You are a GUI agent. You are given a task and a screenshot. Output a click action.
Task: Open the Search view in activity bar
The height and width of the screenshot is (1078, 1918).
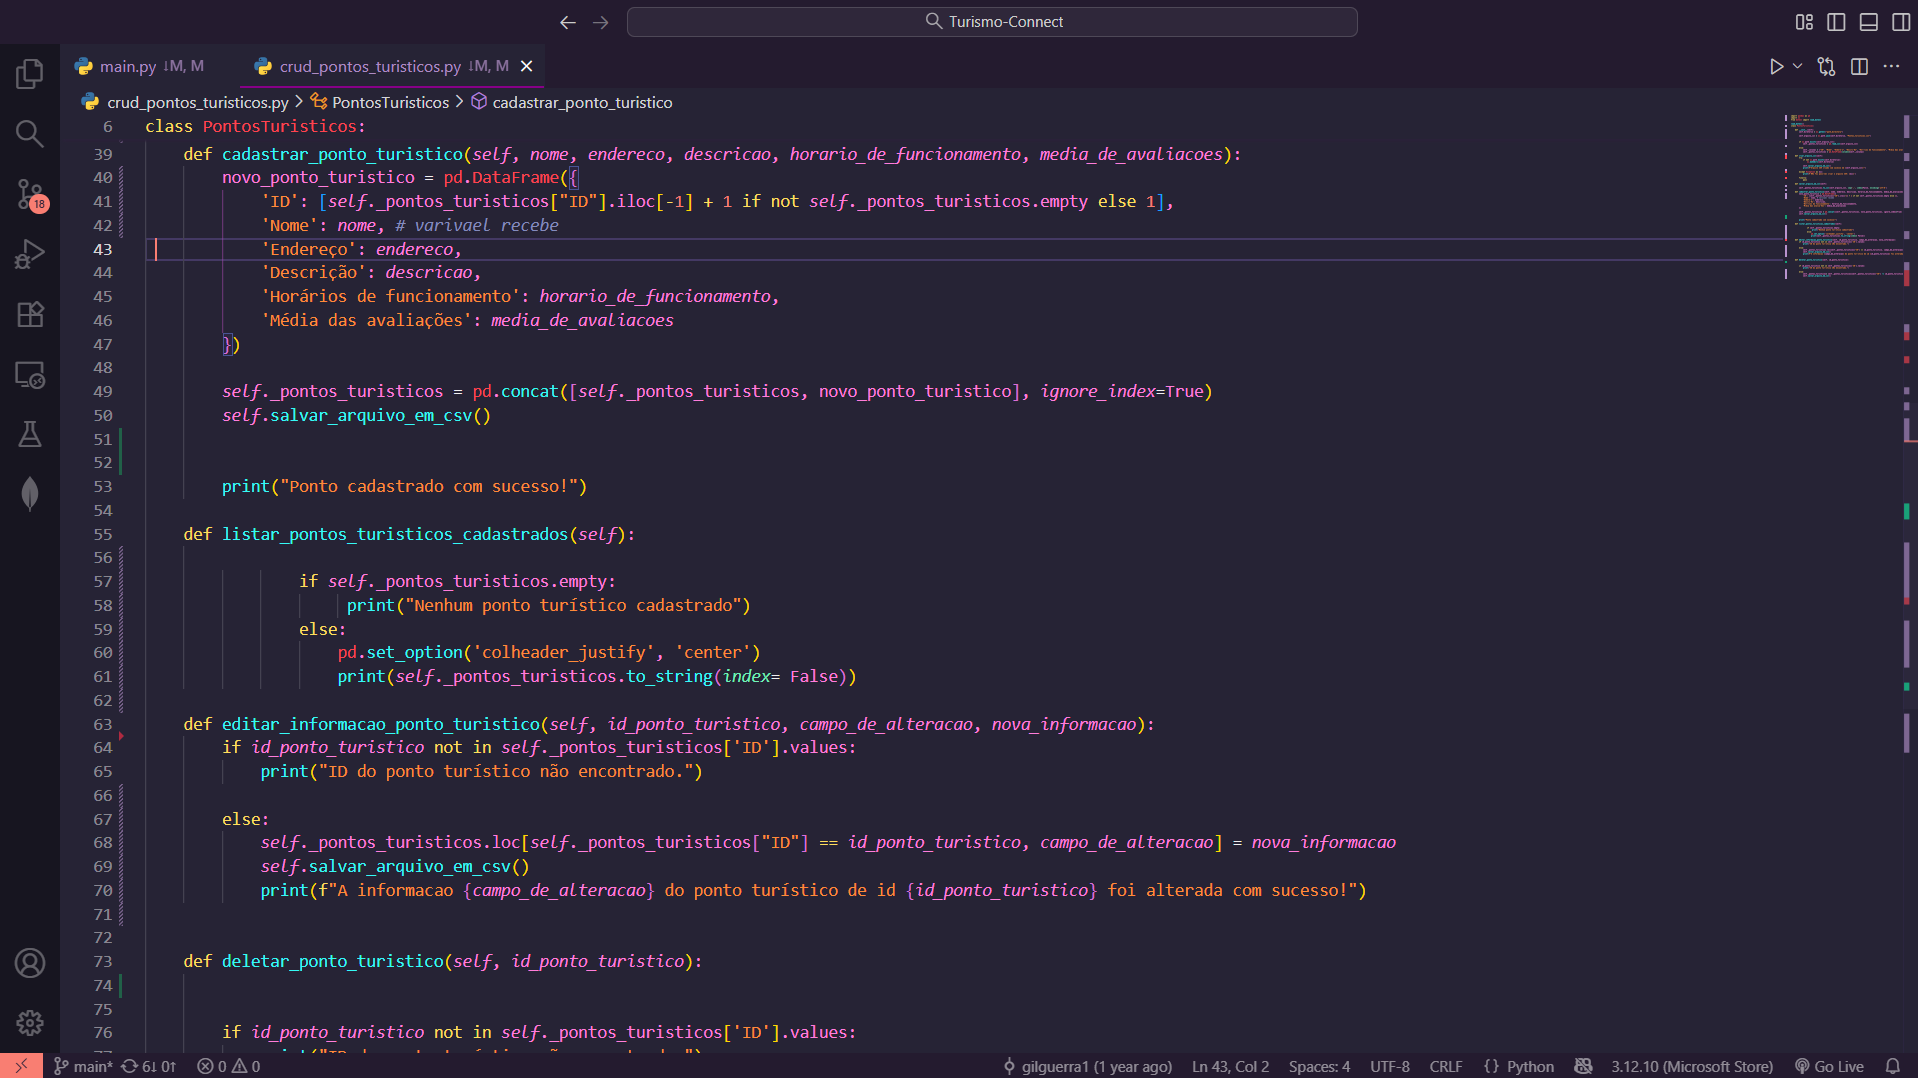[x=30, y=133]
